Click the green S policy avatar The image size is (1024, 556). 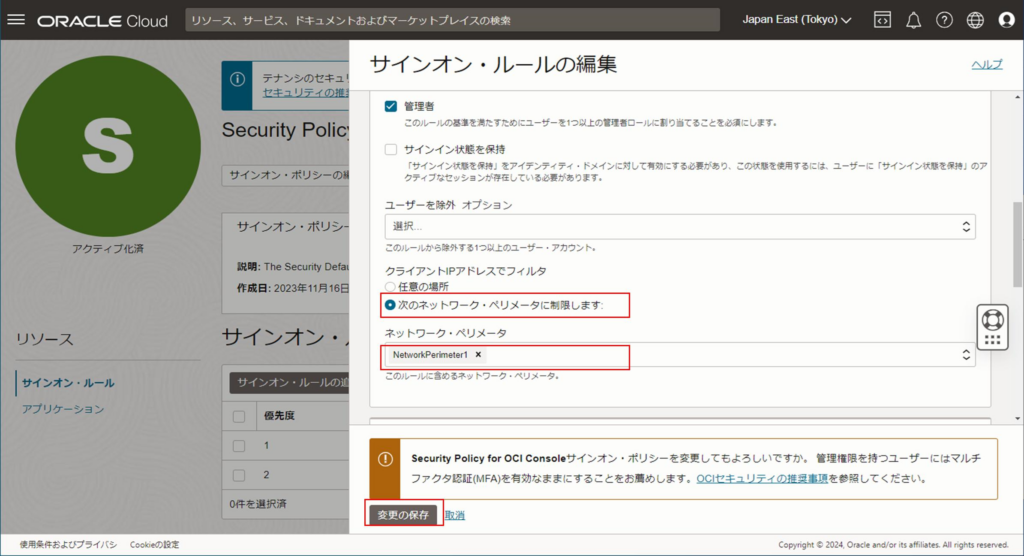(108, 146)
